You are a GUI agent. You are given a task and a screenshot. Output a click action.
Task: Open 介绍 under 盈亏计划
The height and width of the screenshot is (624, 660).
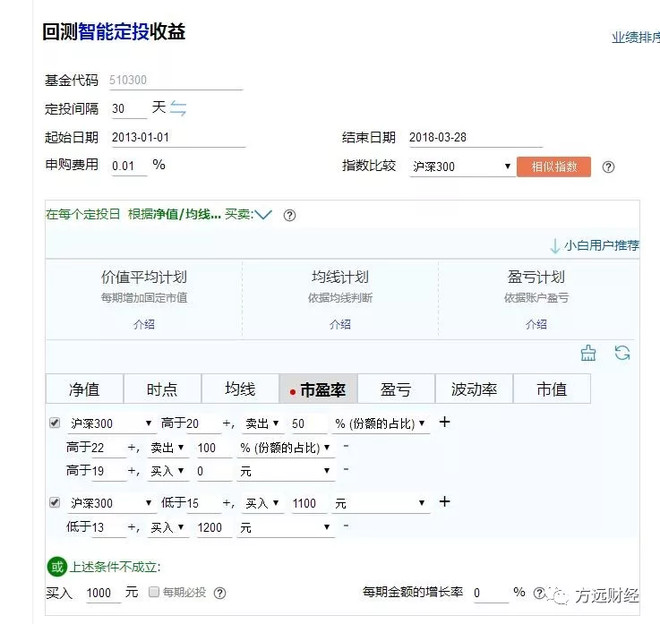536,324
